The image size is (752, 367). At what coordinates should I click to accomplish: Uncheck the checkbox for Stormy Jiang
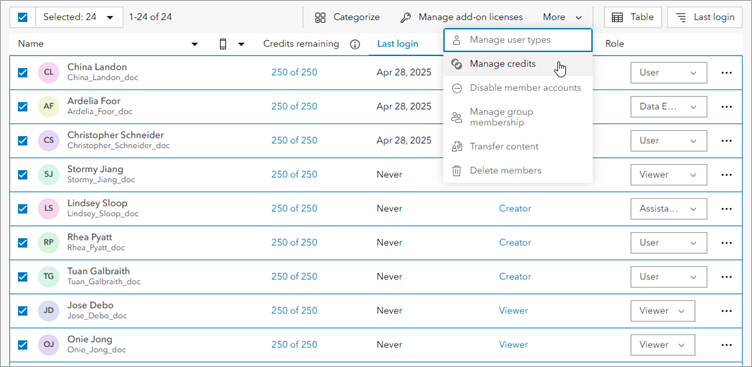(23, 175)
